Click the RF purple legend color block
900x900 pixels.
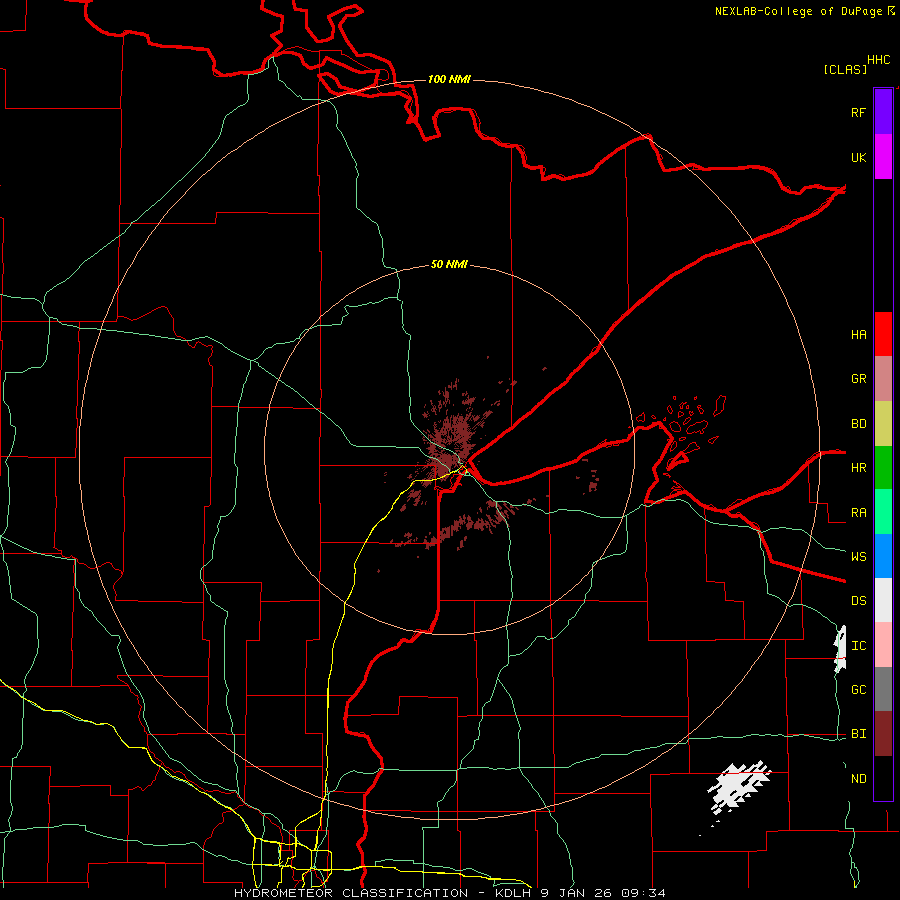click(x=883, y=112)
